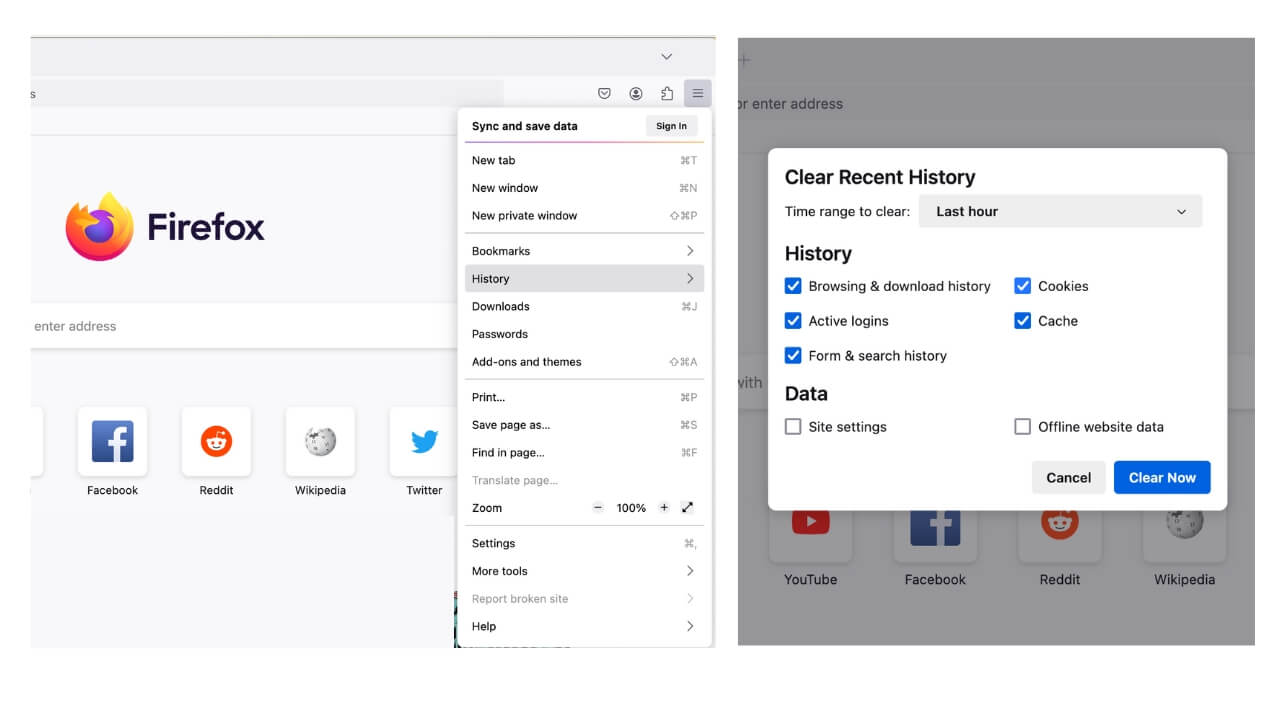Open the Extensions puzzle-piece icon

pyautogui.click(x=667, y=92)
